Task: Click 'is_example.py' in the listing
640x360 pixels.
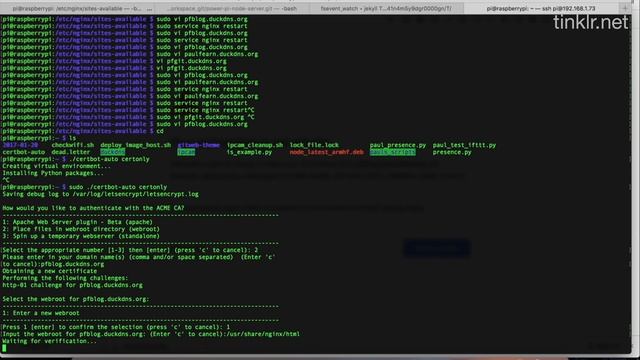Action: click(x=249, y=152)
